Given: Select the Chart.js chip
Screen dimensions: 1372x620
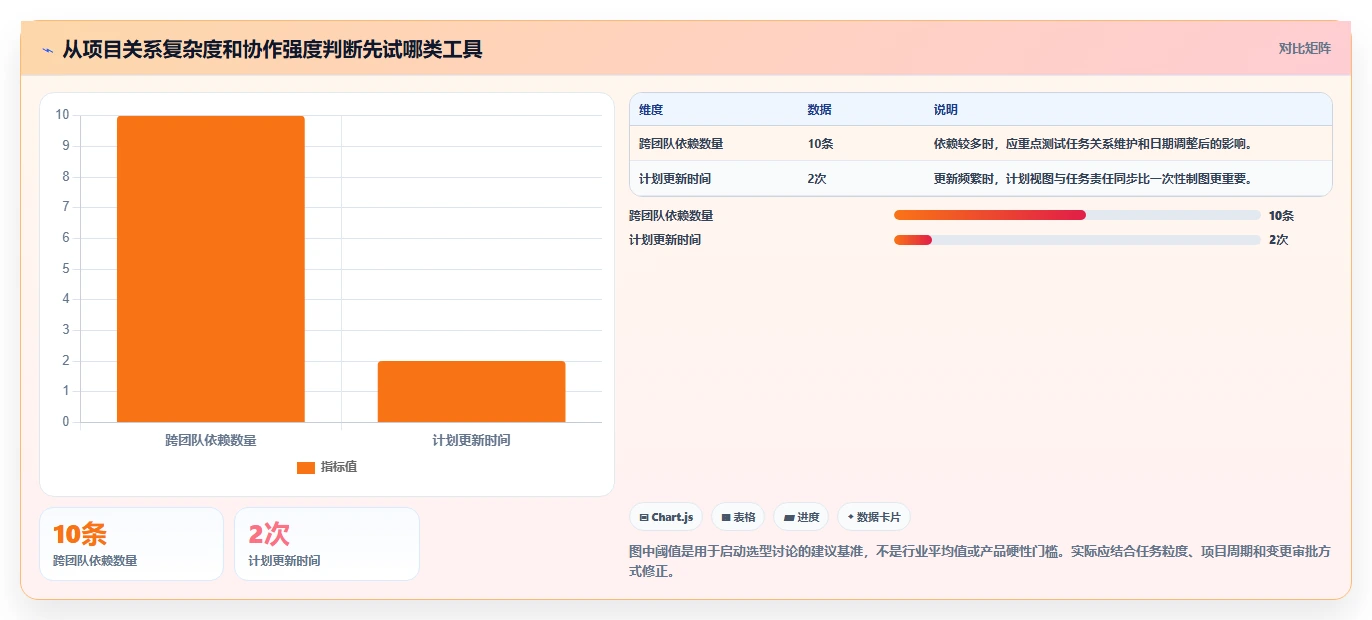Looking at the screenshot, I should (x=666, y=517).
